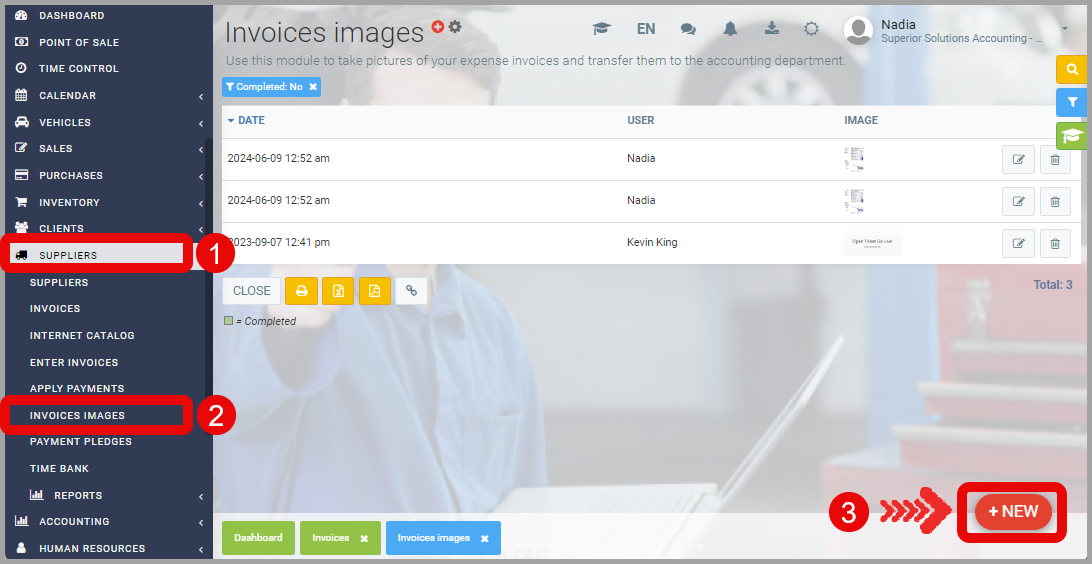The height and width of the screenshot is (564, 1092).
Task: Switch to the Dashboard bottom tab
Action: click(258, 538)
